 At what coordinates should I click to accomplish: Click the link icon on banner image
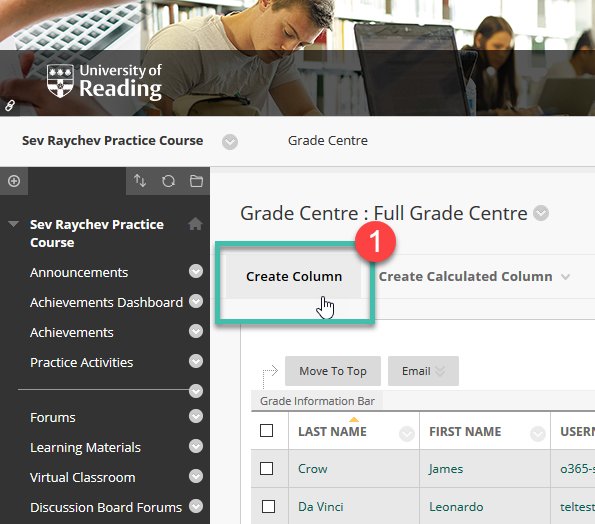pyautogui.click(x=10, y=105)
